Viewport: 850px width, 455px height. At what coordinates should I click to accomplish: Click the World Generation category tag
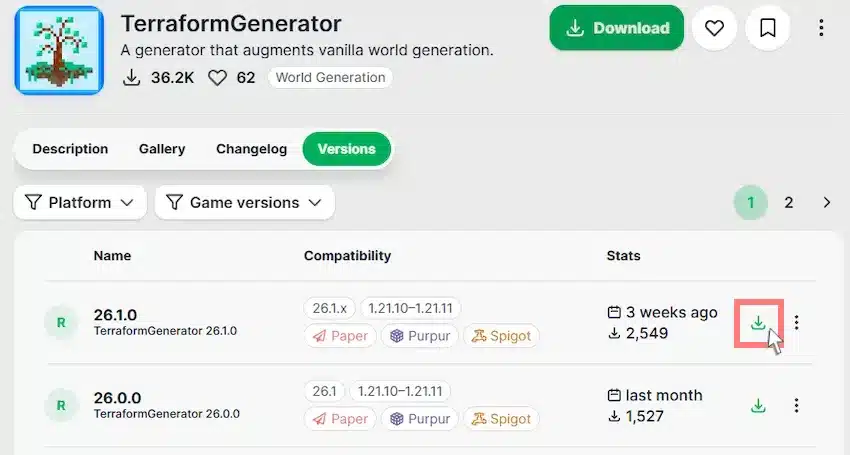[x=330, y=78]
